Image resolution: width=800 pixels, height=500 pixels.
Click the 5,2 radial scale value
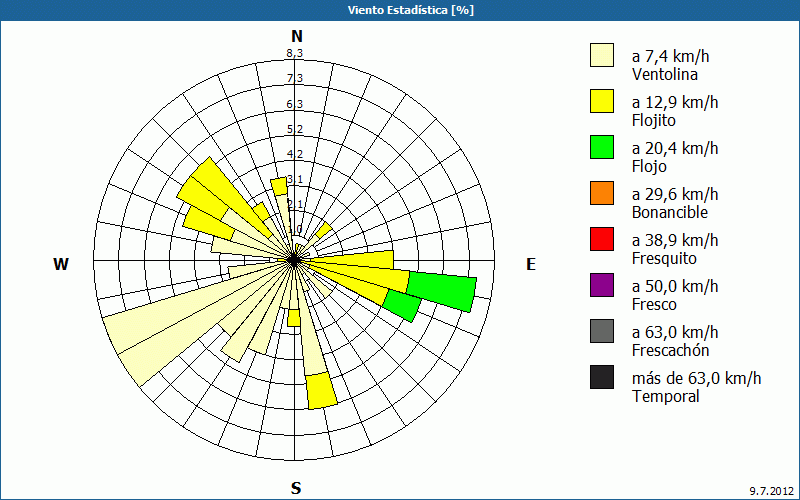pos(295,129)
